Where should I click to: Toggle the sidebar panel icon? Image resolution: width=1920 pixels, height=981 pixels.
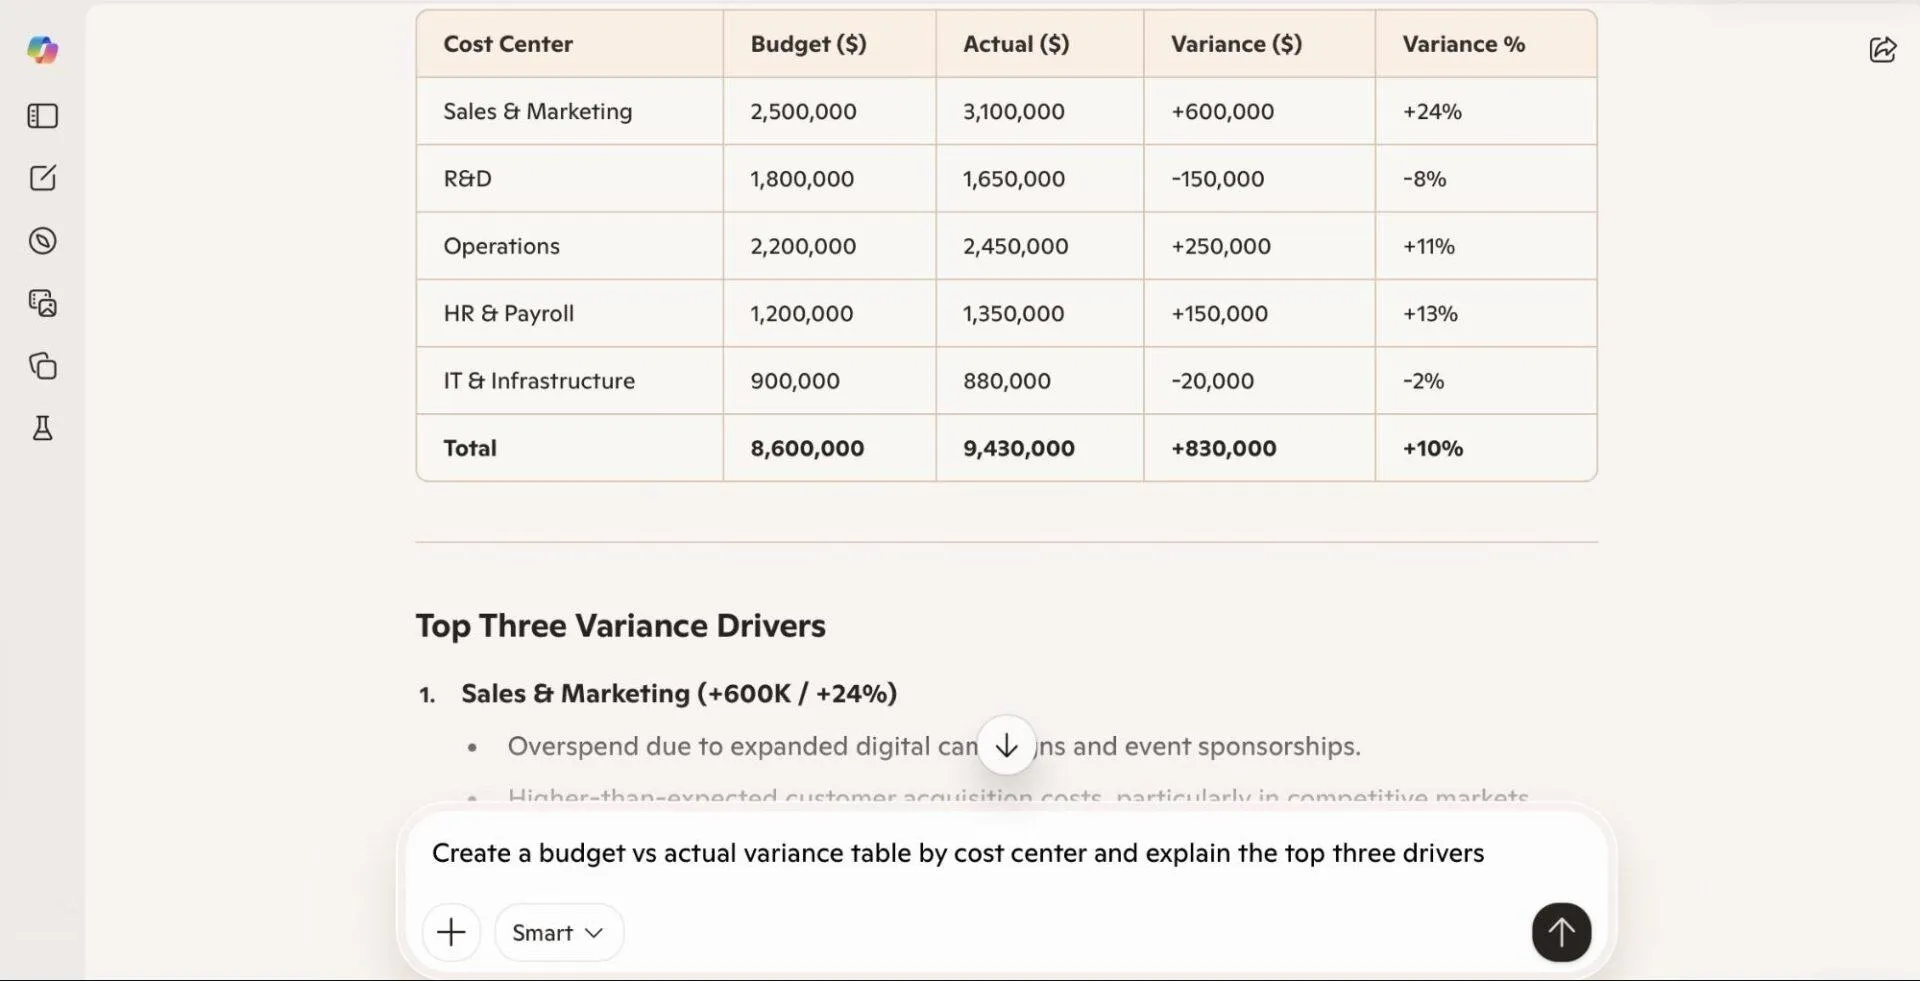pyautogui.click(x=42, y=116)
